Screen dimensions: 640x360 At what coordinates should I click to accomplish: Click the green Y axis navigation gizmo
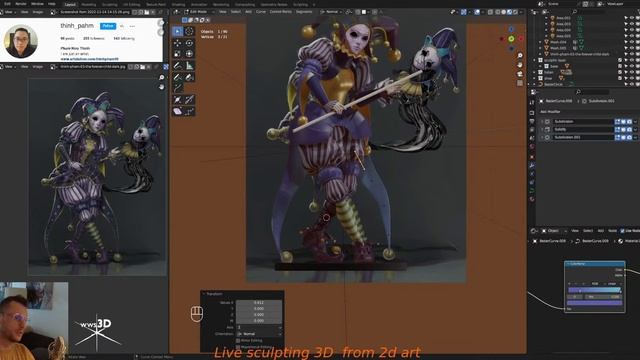click(x=511, y=39)
